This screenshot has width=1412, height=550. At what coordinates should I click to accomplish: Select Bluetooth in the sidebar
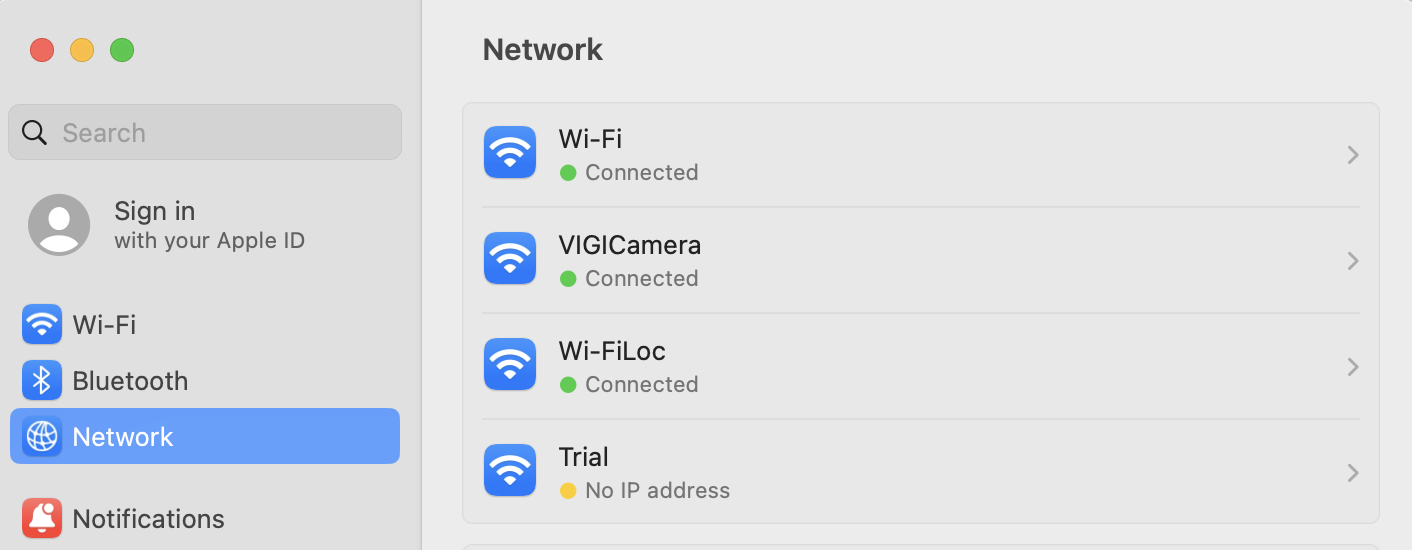pyautogui.click(x=130, y=381)
